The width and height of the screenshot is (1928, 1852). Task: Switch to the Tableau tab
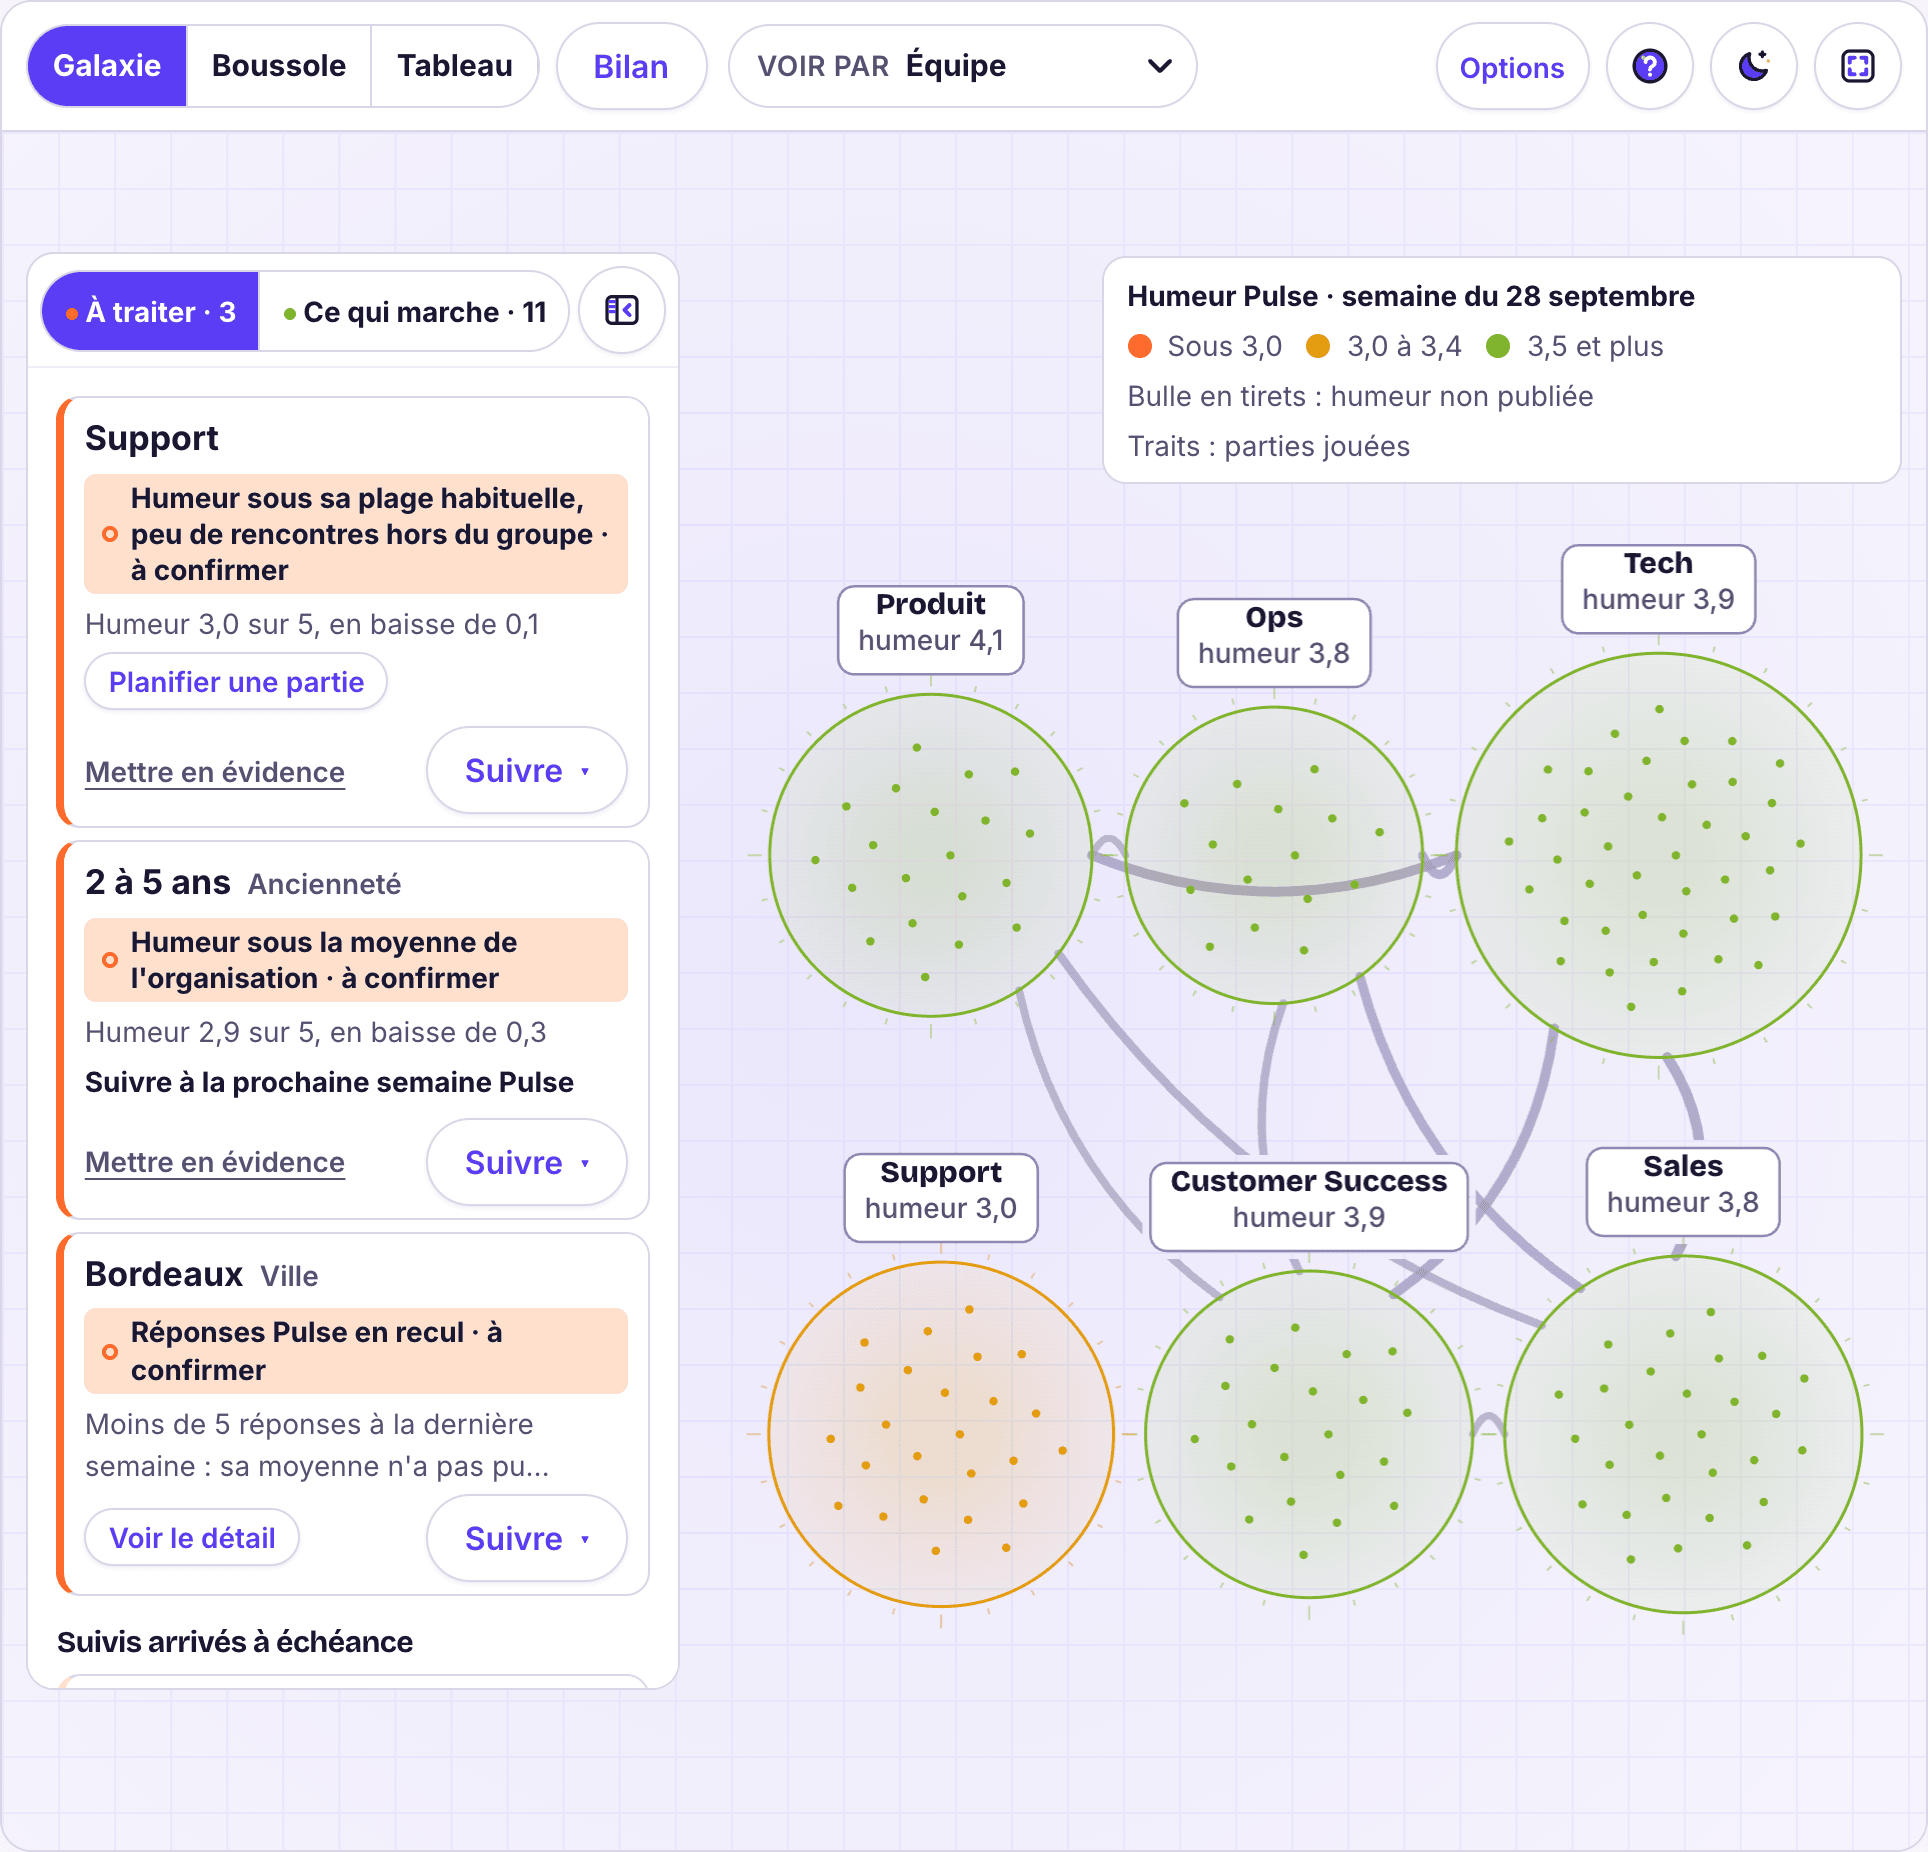455,66
